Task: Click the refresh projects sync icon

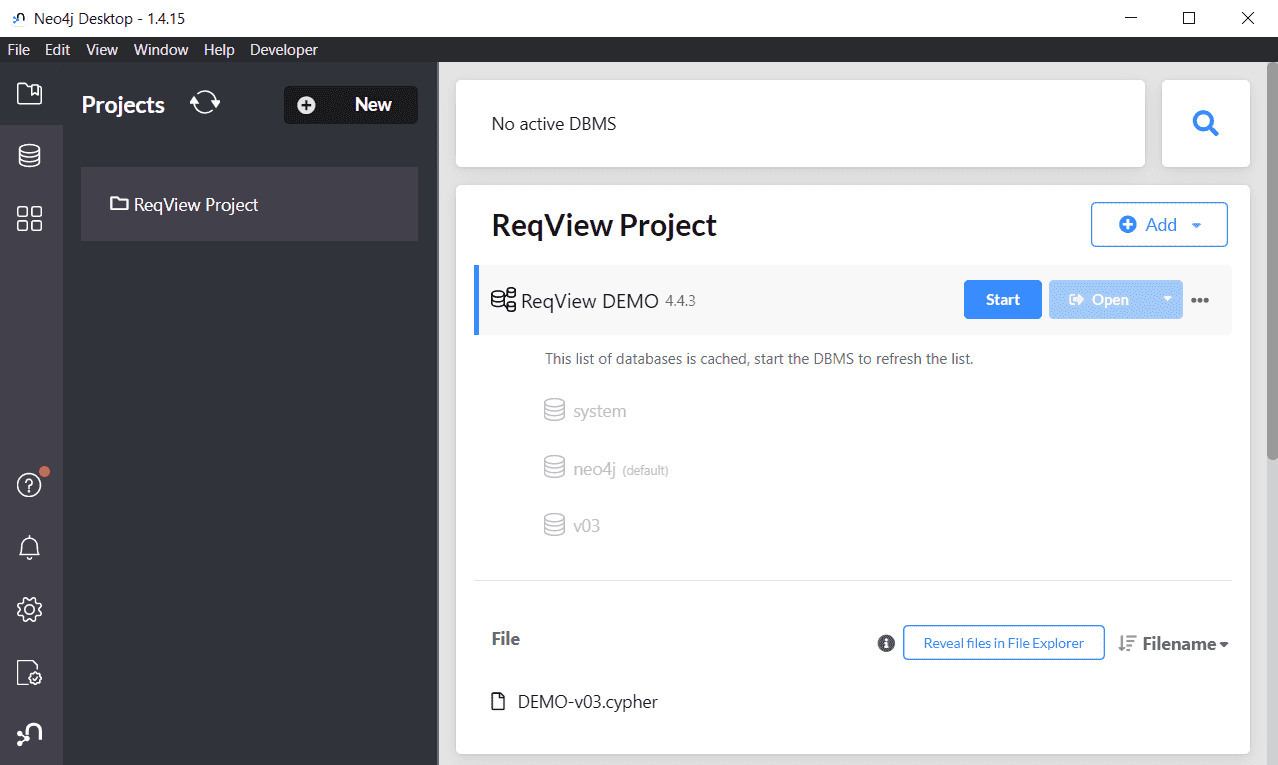Action: click(x=205, y=103)
